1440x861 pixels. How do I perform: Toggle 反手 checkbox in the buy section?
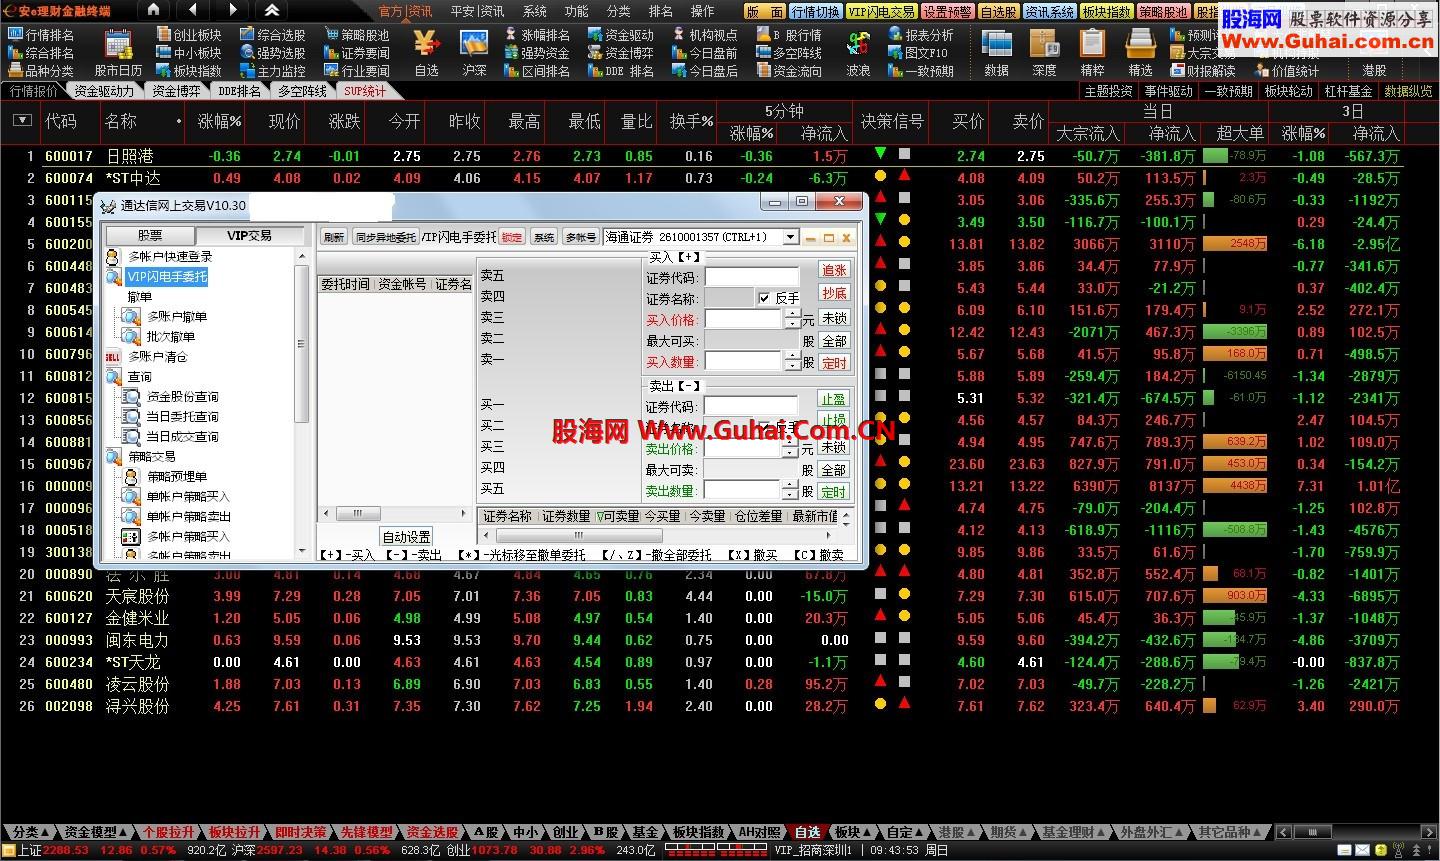click(765, 298)
